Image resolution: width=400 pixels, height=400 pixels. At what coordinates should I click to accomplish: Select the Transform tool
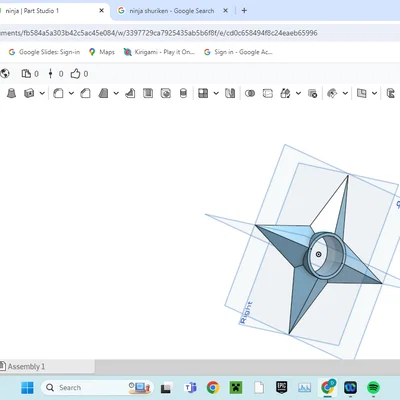coord(285,94)
